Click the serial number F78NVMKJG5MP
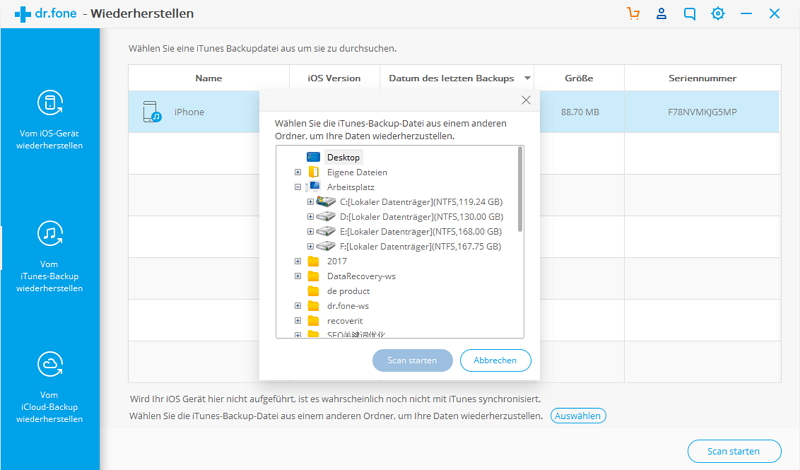The image size is (800, 470). [703, 112]
